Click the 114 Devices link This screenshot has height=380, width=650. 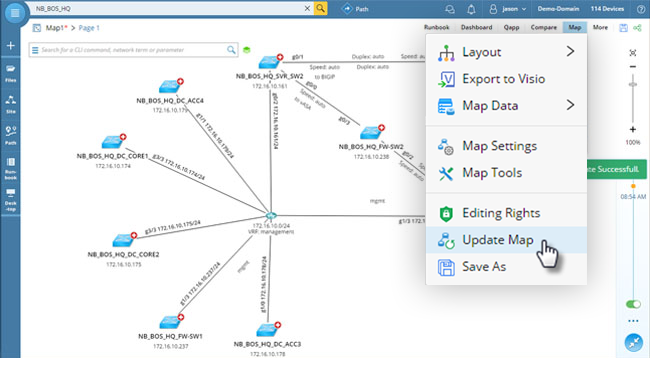pyautogui.click(x=607, y=9)
